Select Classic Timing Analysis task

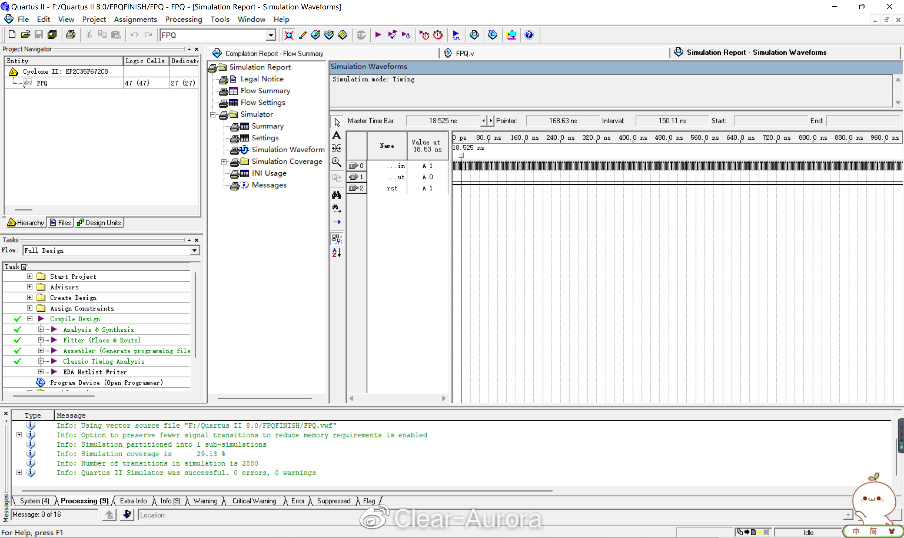(103, 361)
